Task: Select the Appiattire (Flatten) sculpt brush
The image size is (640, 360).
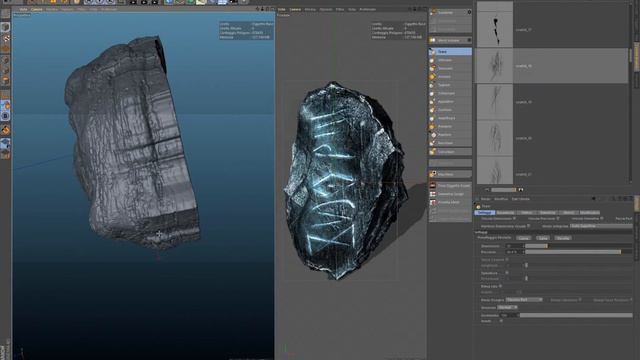Action: (450, 102)
